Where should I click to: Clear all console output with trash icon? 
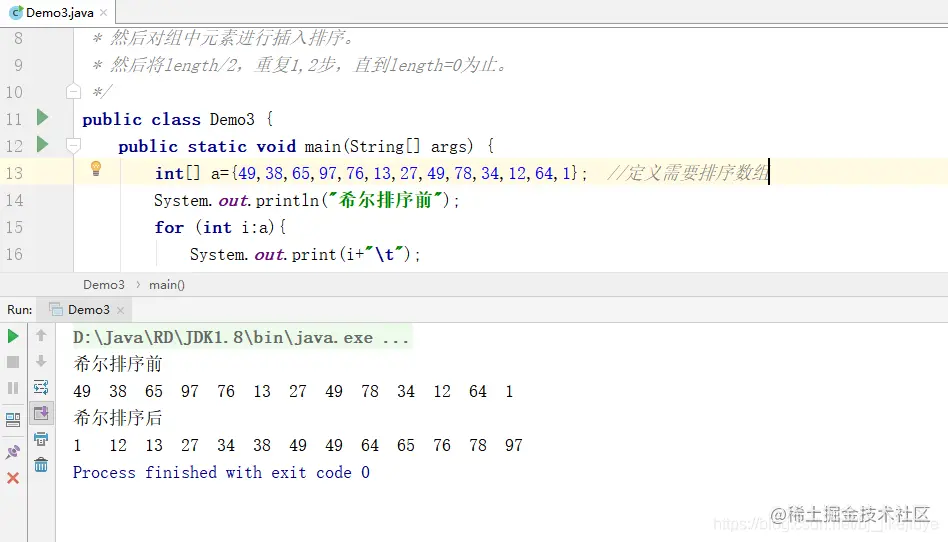(x=41, y=465)
